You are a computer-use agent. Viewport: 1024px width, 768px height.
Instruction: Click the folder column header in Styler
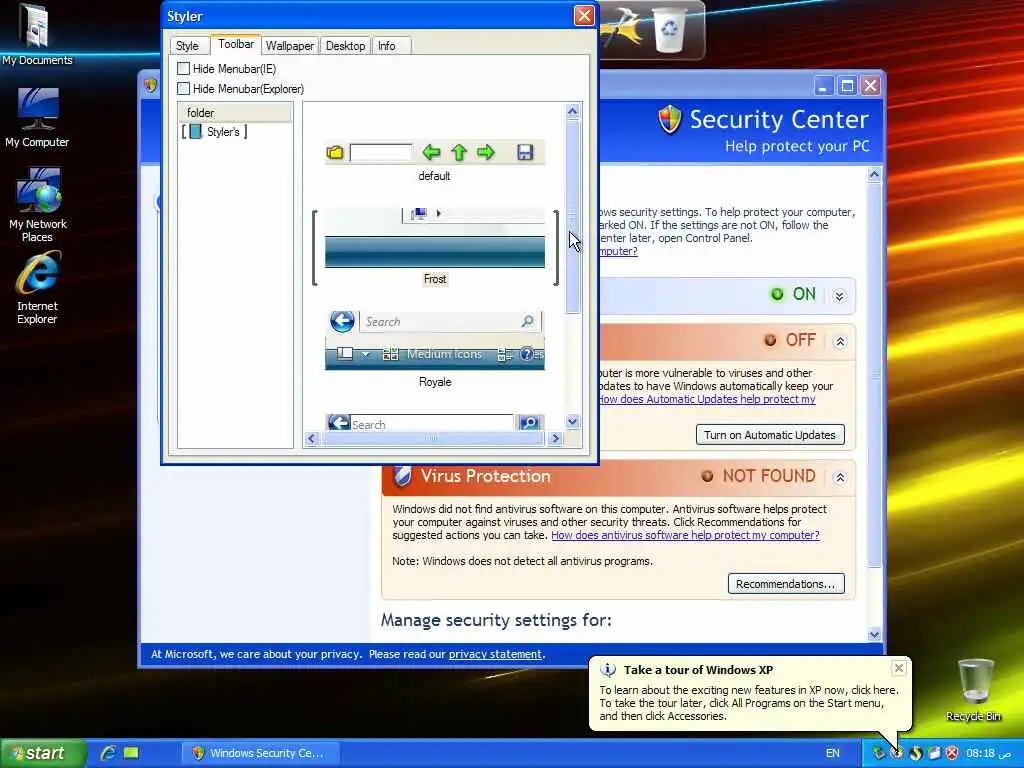[x=235, y=112]
